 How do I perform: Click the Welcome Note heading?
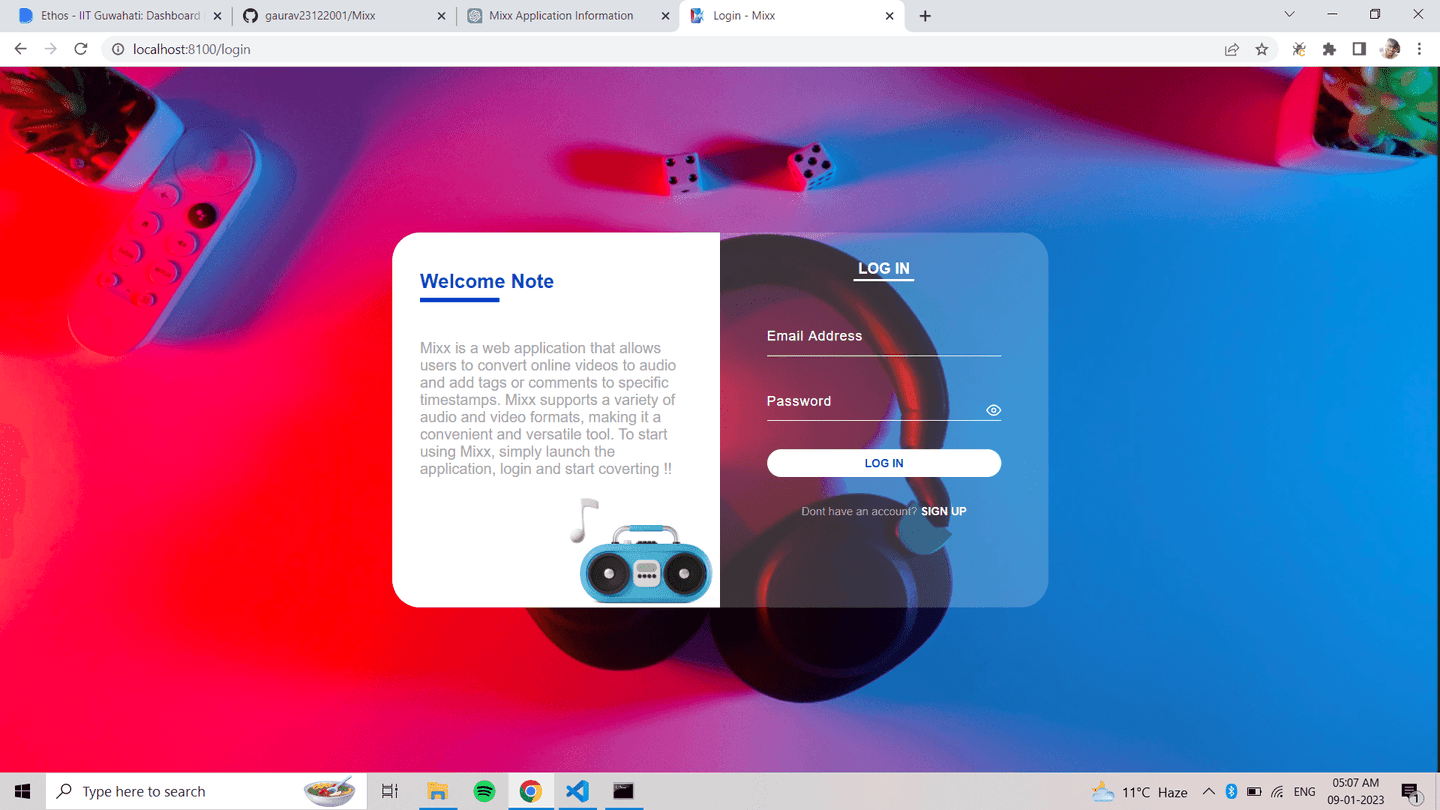pos(487,281)
